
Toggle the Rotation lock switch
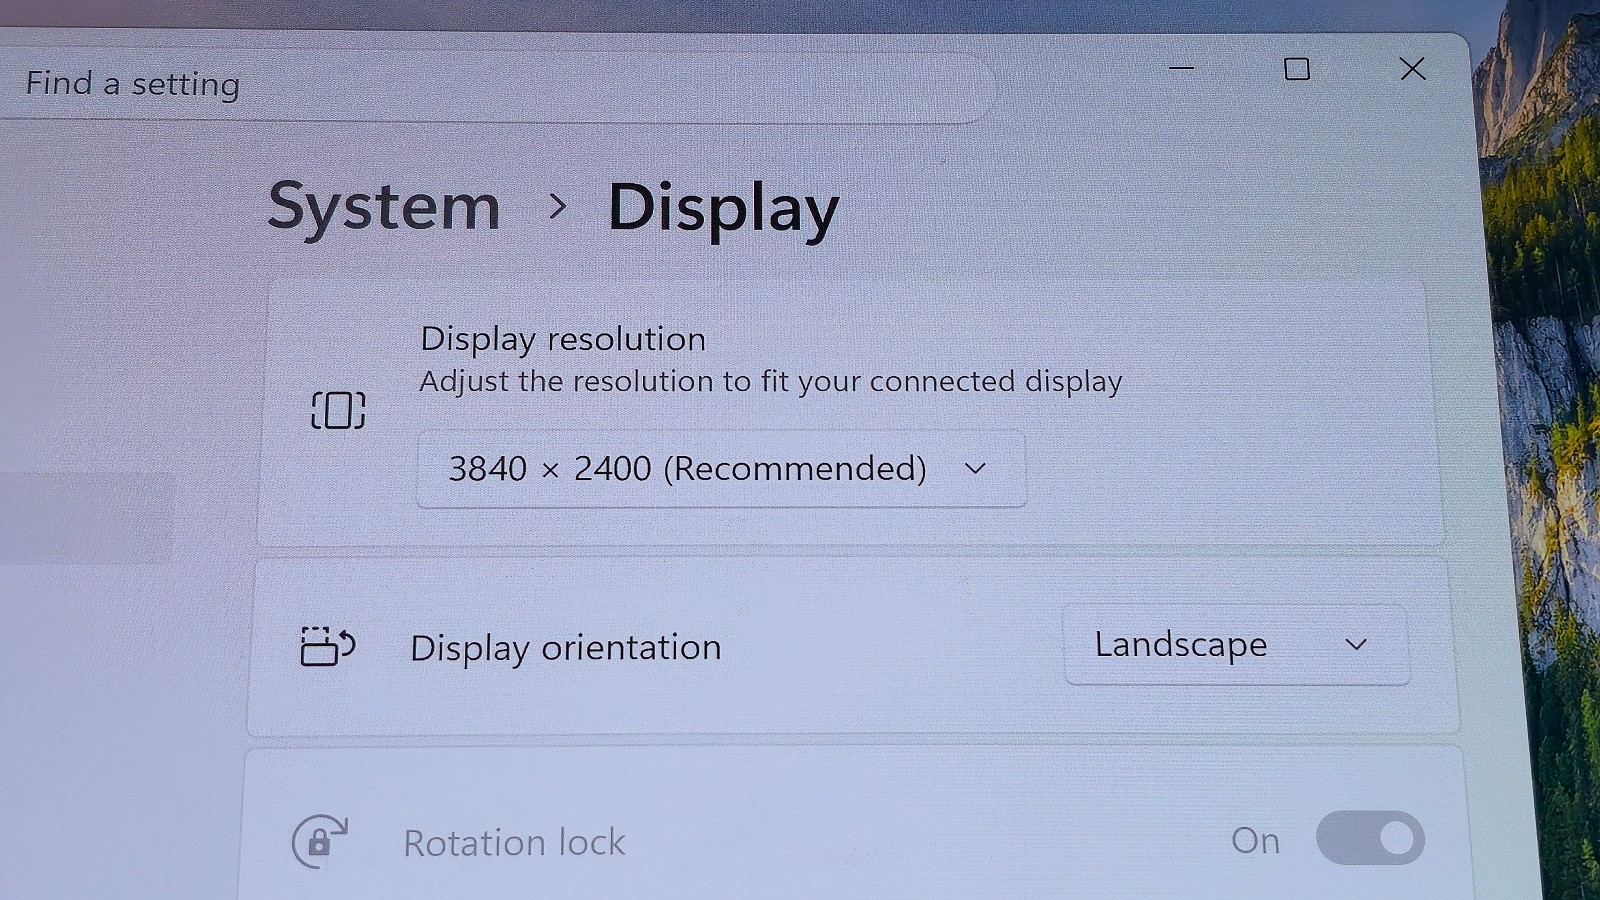click(1370, 838)
